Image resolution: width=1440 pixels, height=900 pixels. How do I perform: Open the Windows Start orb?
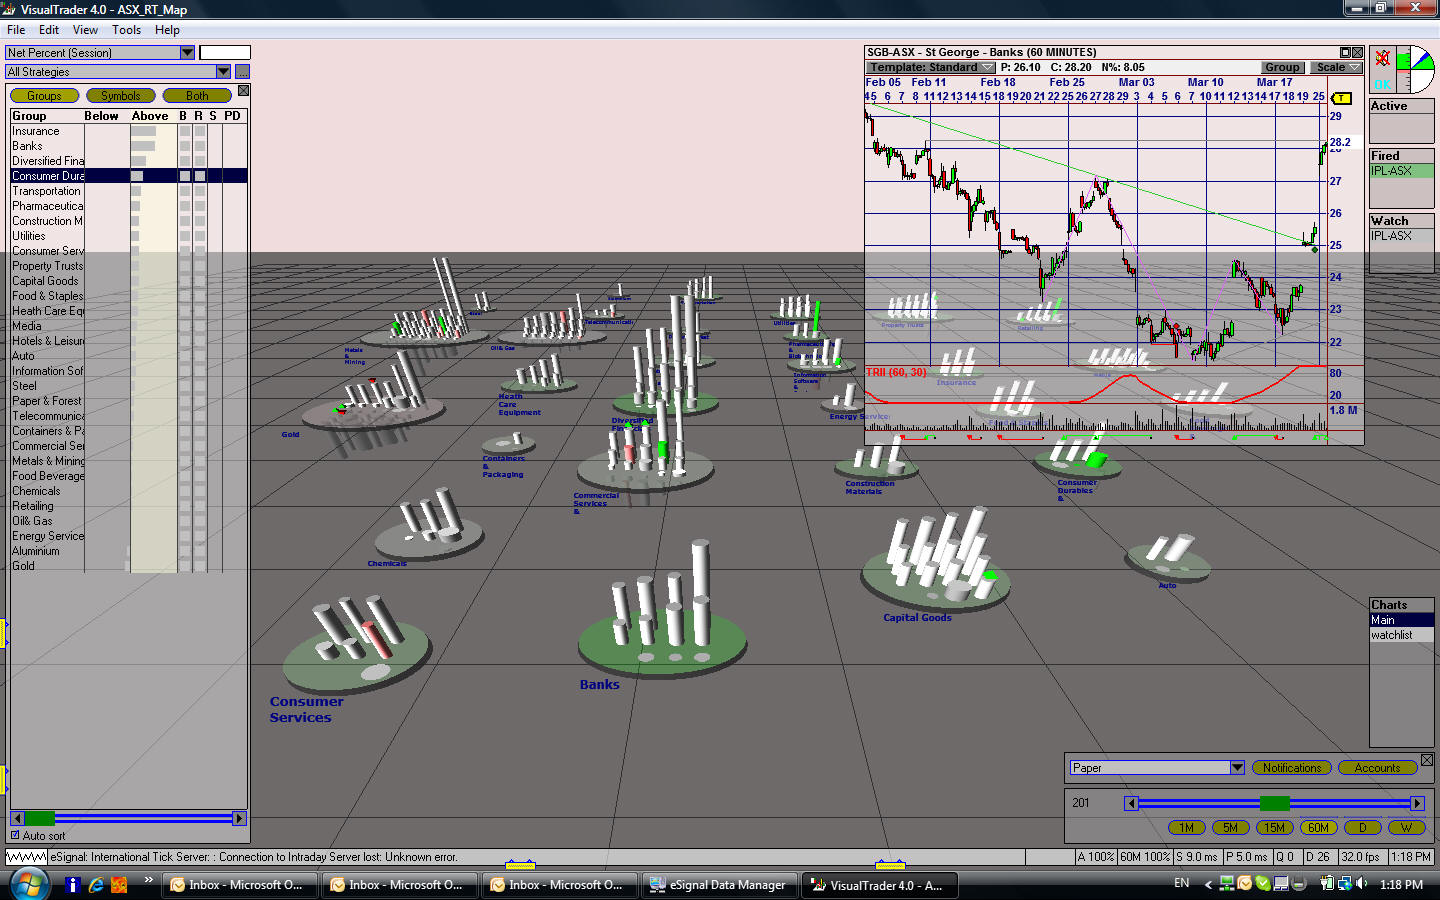[29, 884]
